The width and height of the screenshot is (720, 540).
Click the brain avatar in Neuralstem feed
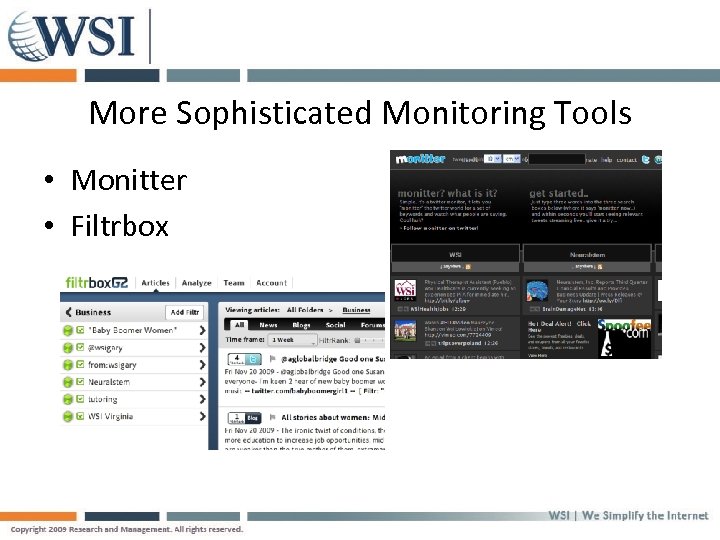(537, 291)
